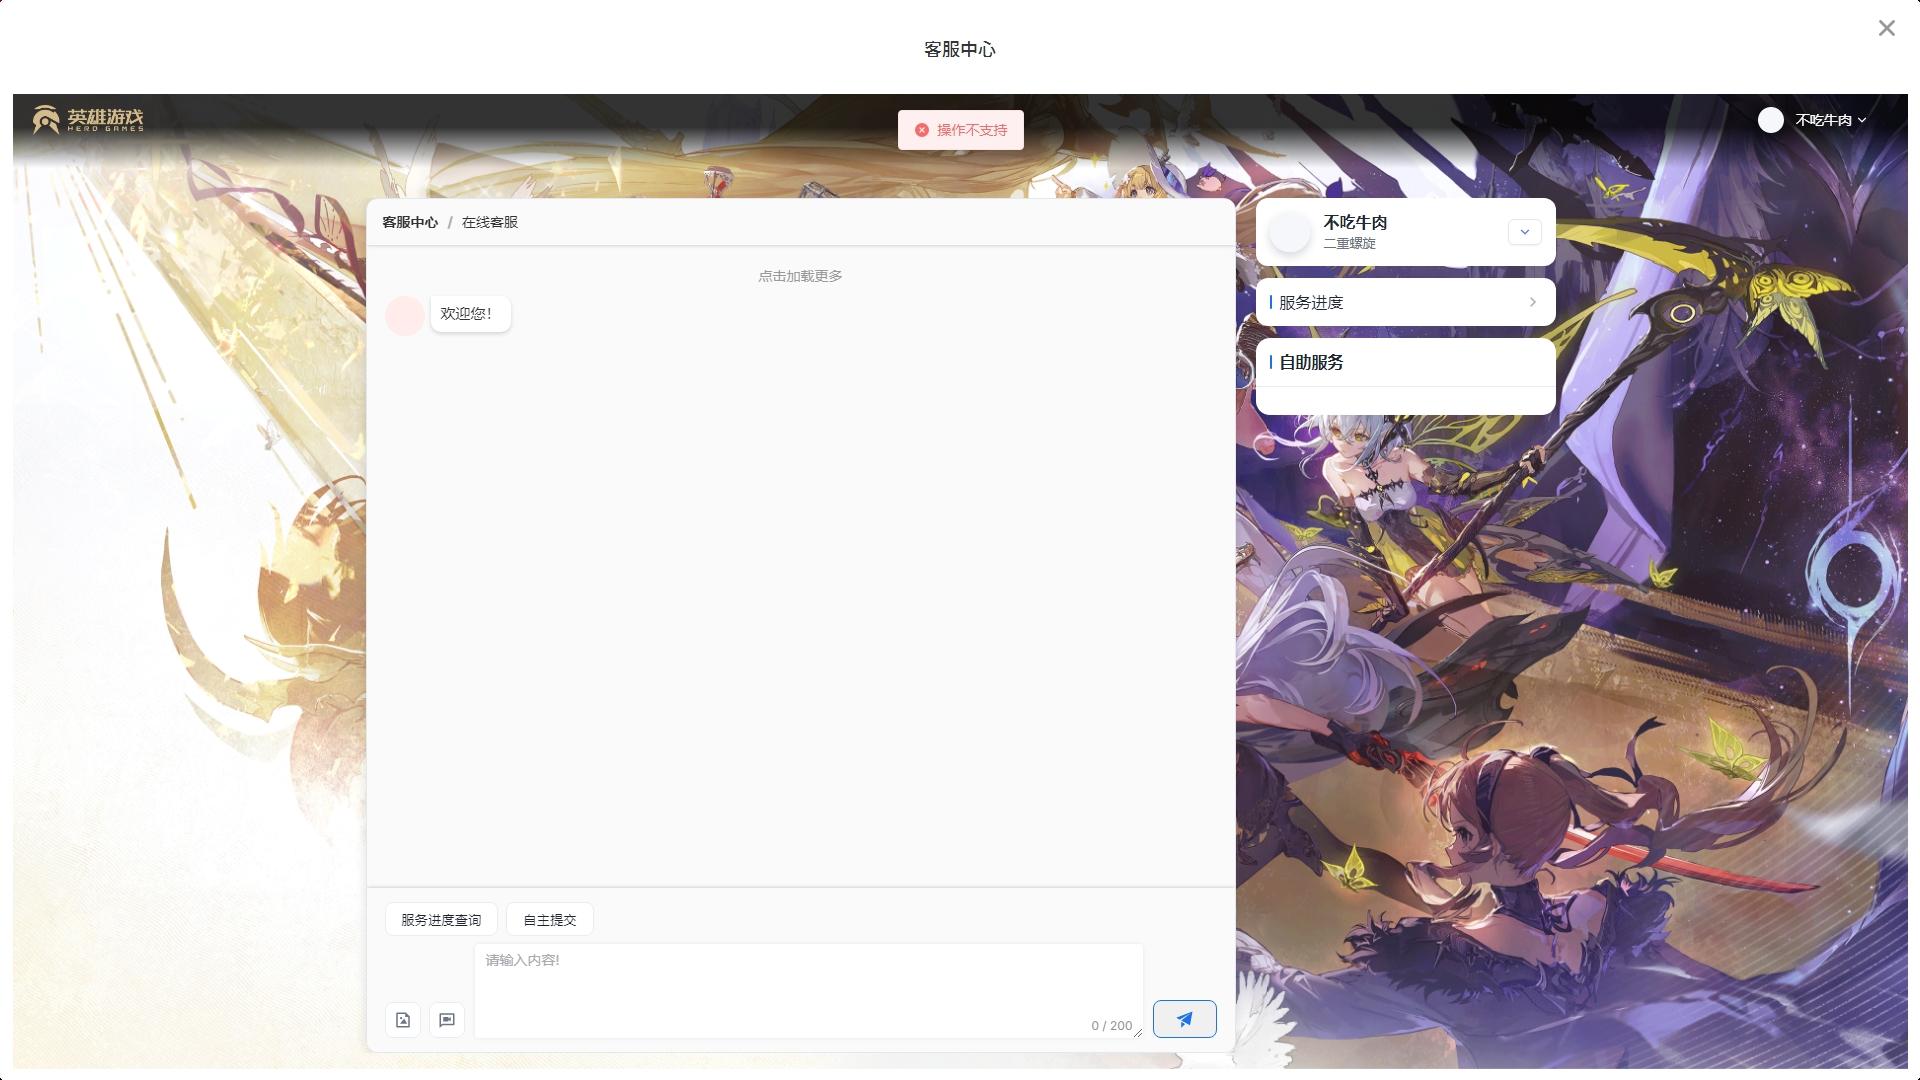Click the textarea resize handle

coord(1138,1033)
